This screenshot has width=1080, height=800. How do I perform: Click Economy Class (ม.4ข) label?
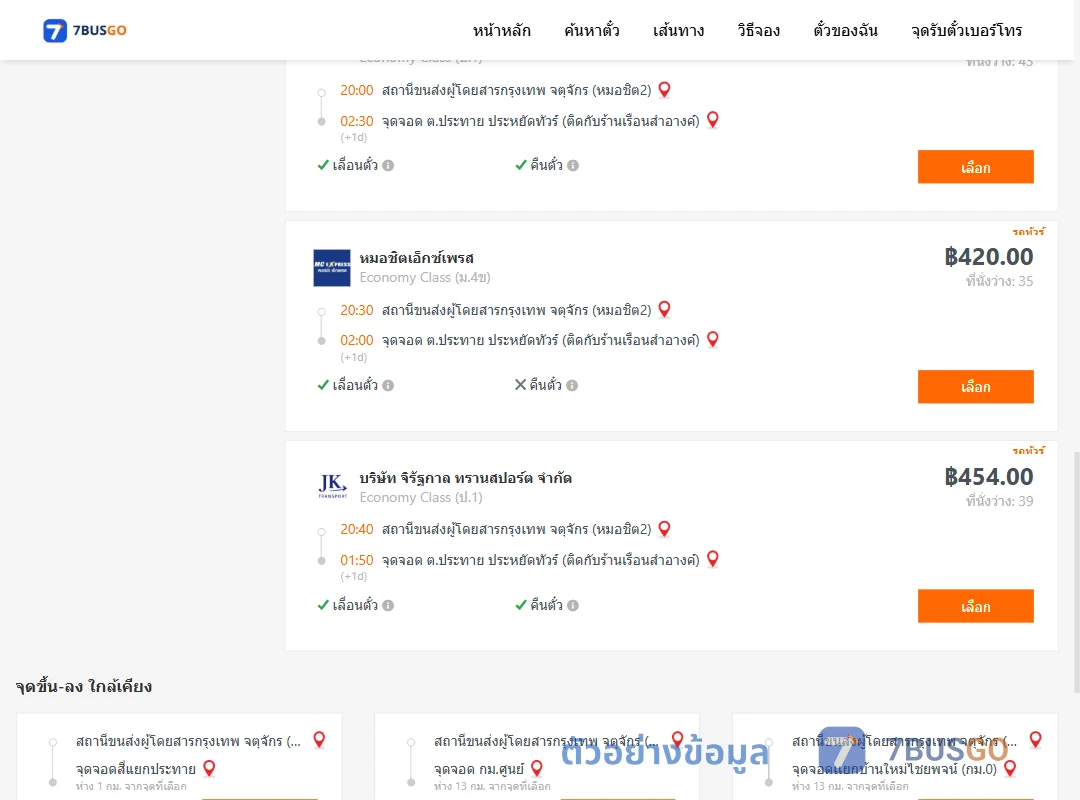(x=425, y=277)
